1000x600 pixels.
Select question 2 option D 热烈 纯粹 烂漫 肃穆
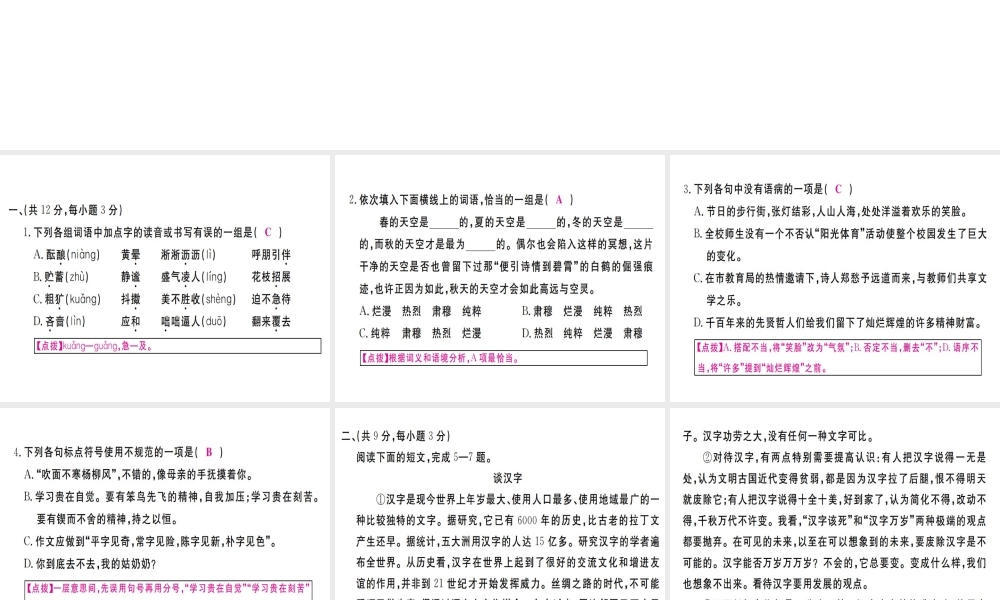[582, 333]
